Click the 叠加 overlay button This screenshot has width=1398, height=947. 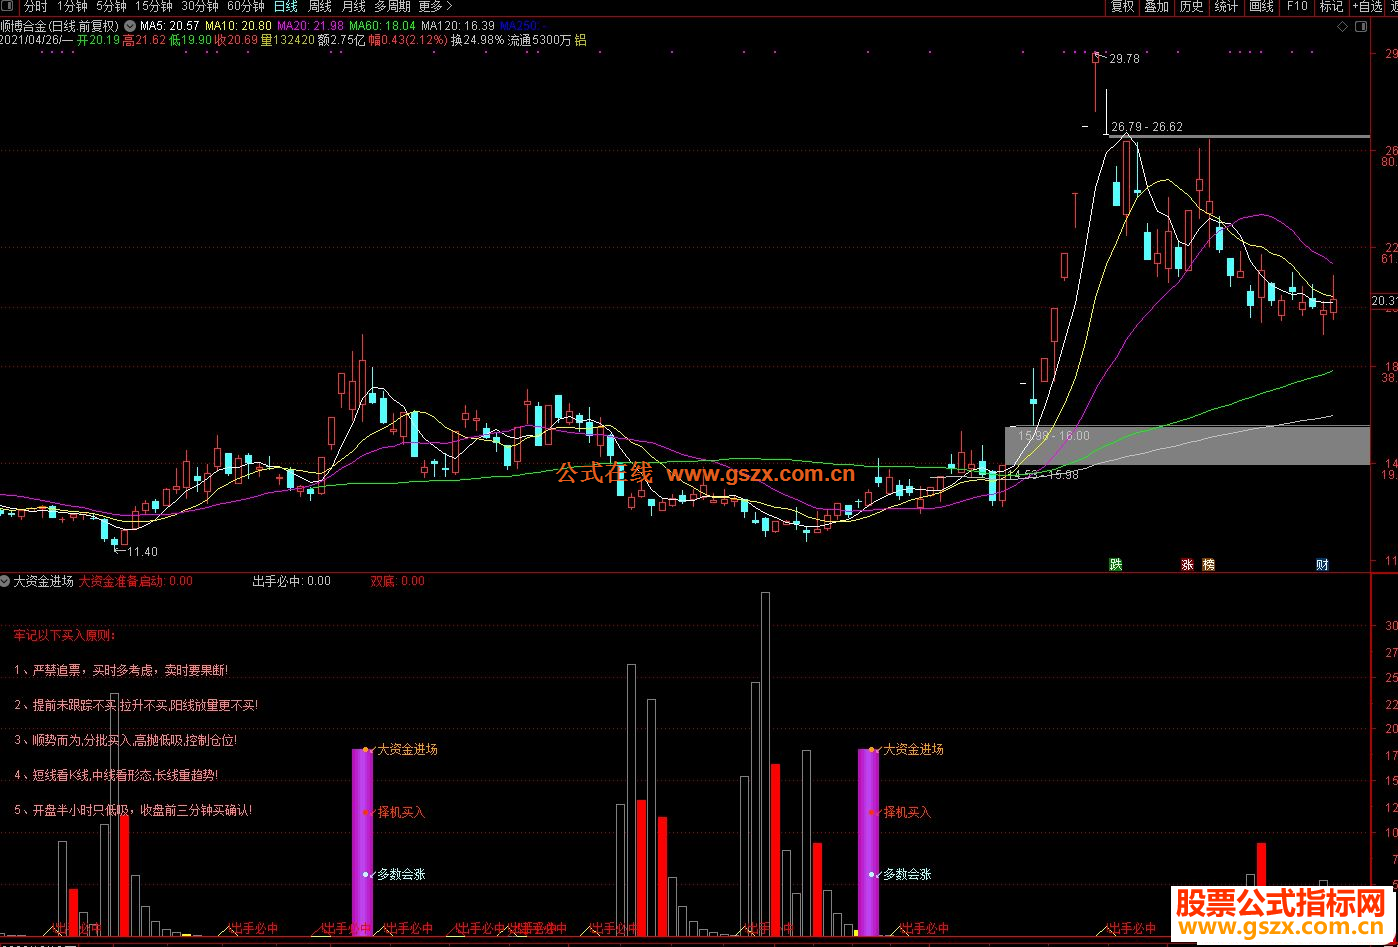click(x=1156, y=6)
